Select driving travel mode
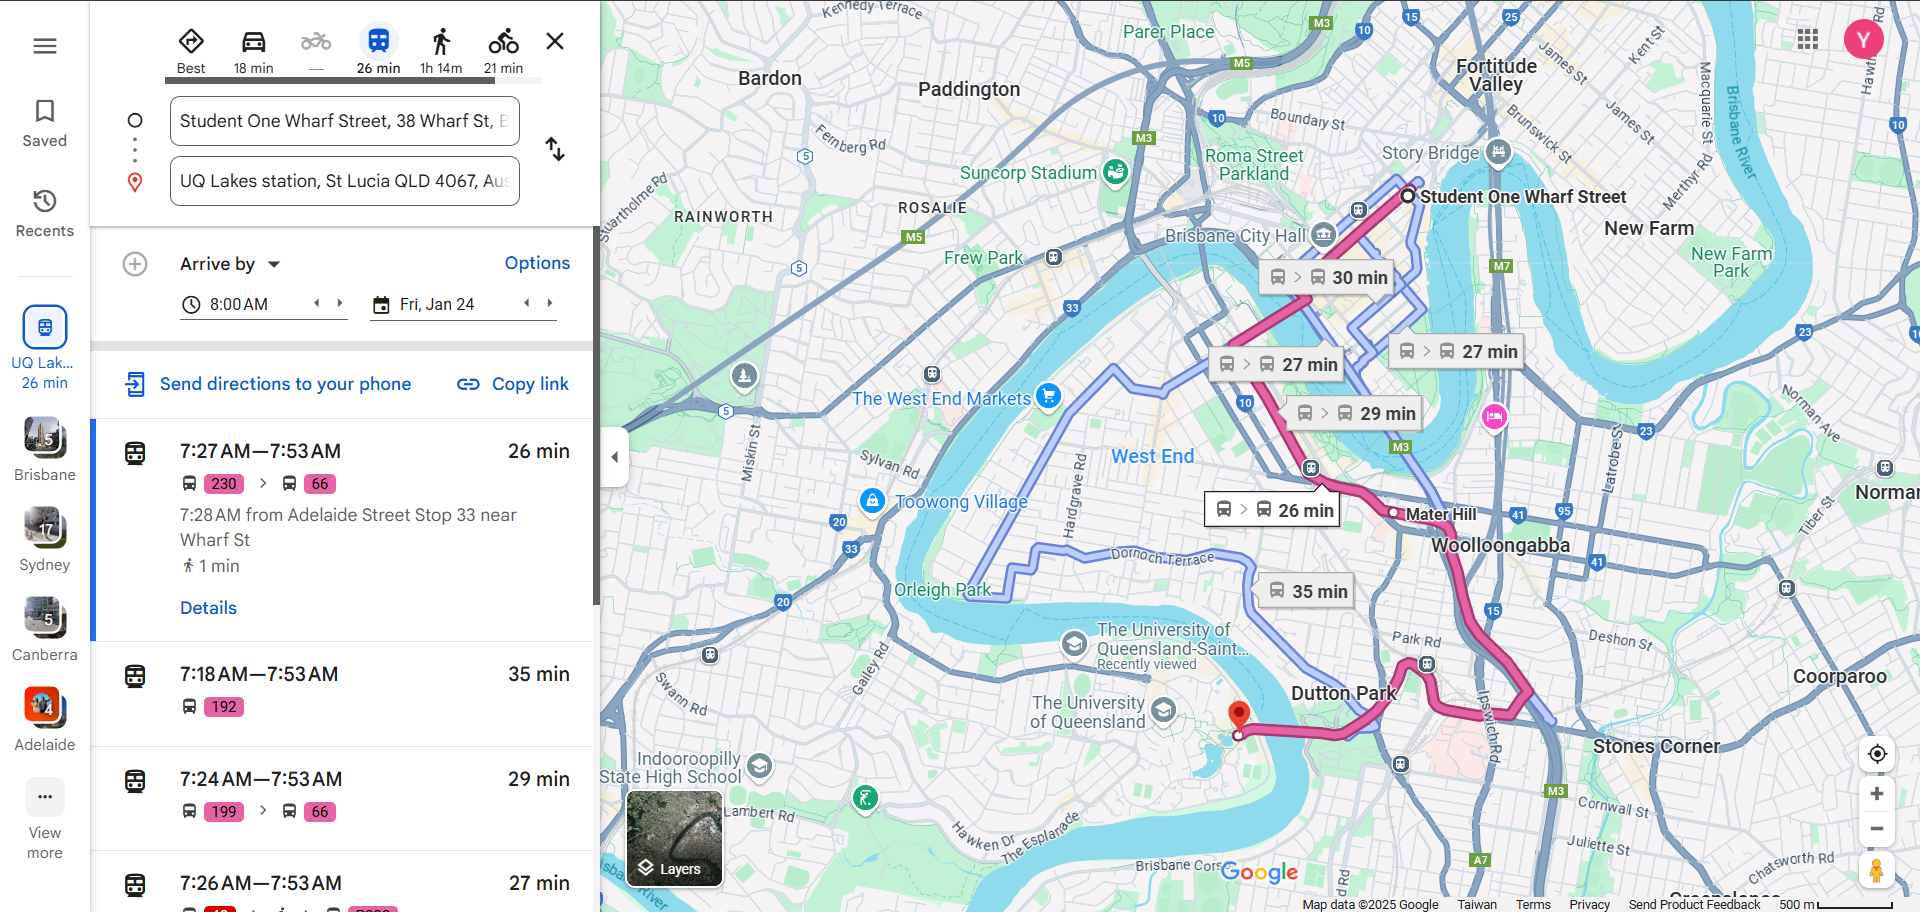1920x912 pixels. pos(253,50)
